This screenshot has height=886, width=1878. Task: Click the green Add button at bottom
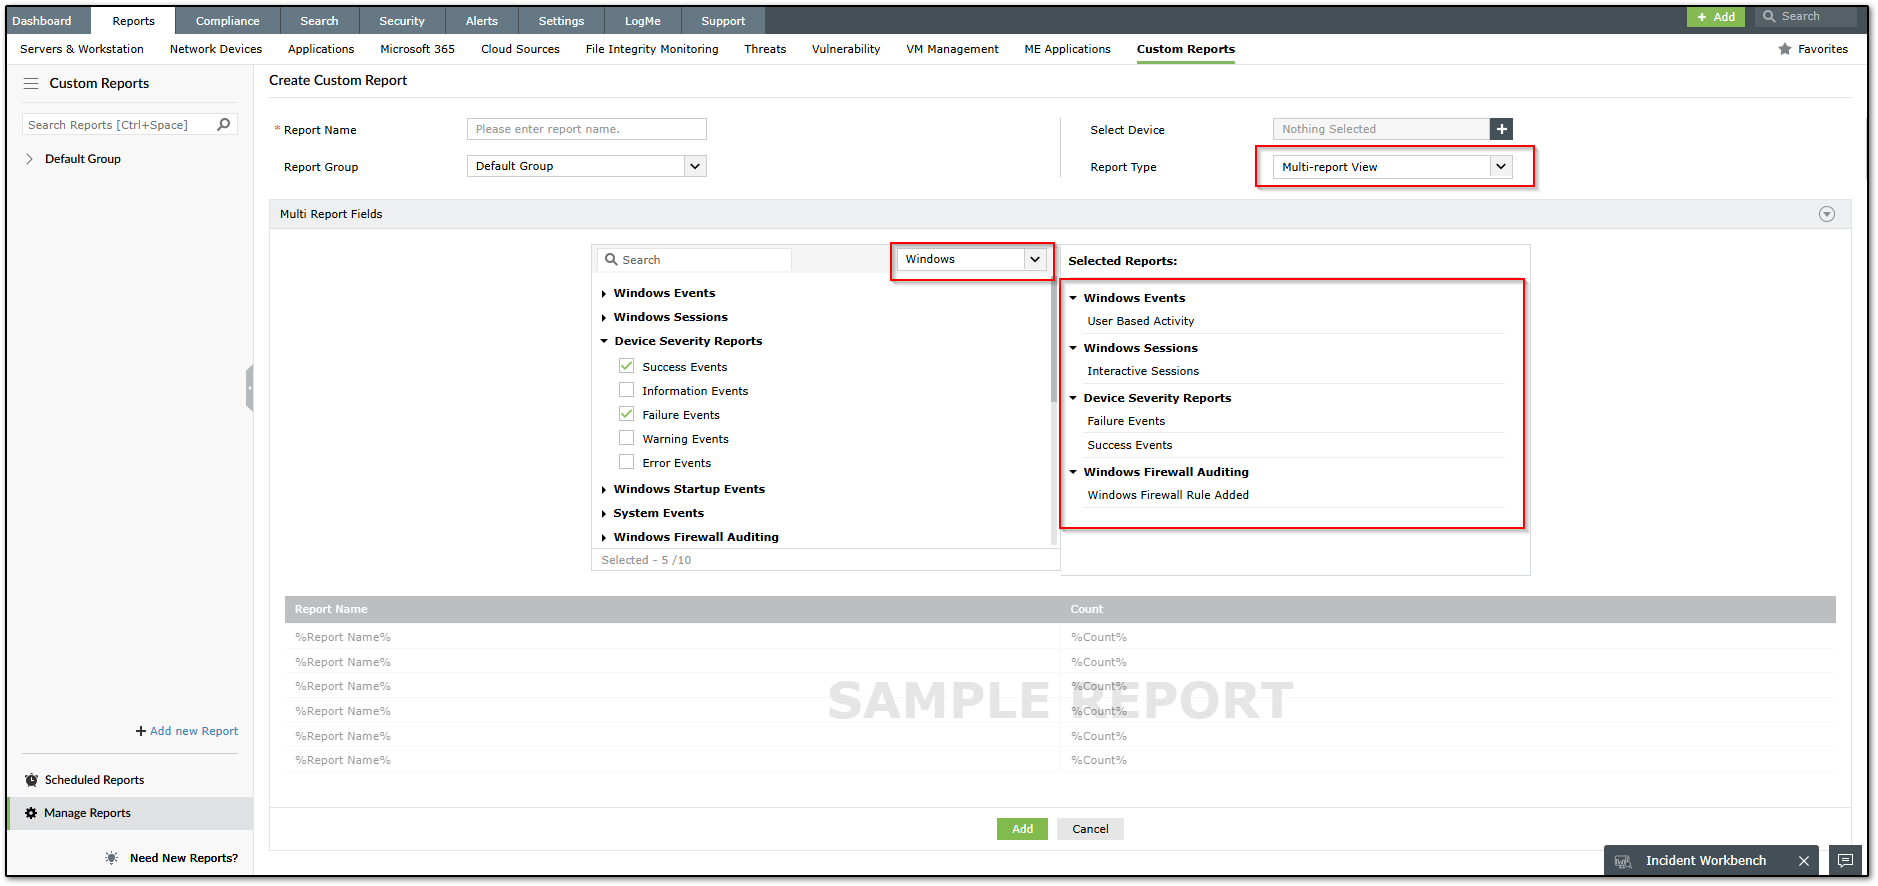tap(1022, 829)
